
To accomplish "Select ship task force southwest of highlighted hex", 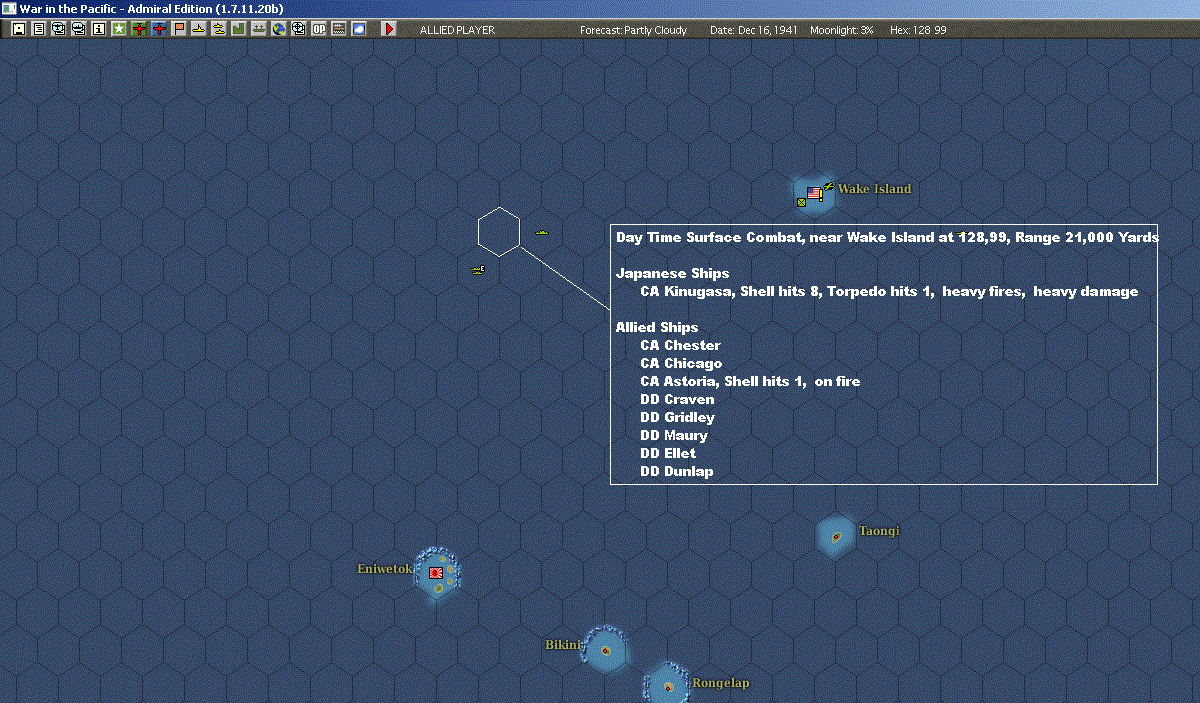I will point(478,269).
